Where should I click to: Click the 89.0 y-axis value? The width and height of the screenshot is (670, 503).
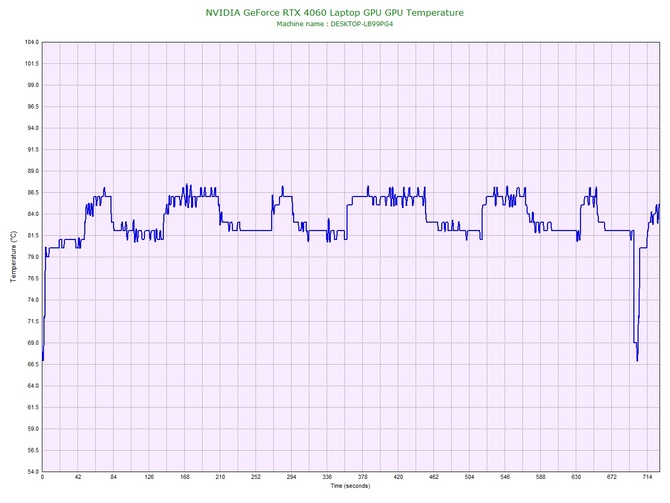(x=32, y=171)
